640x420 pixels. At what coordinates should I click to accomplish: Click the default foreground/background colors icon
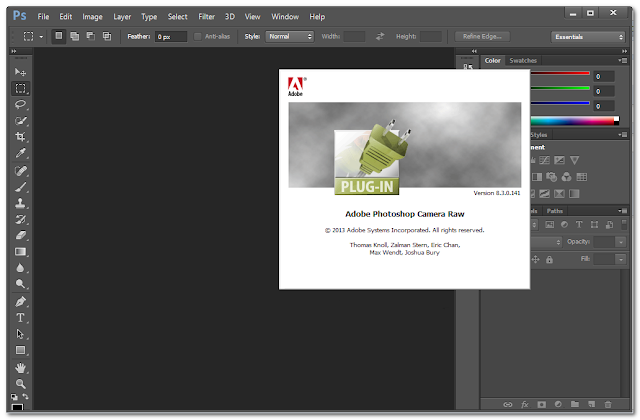click(14, 397)
